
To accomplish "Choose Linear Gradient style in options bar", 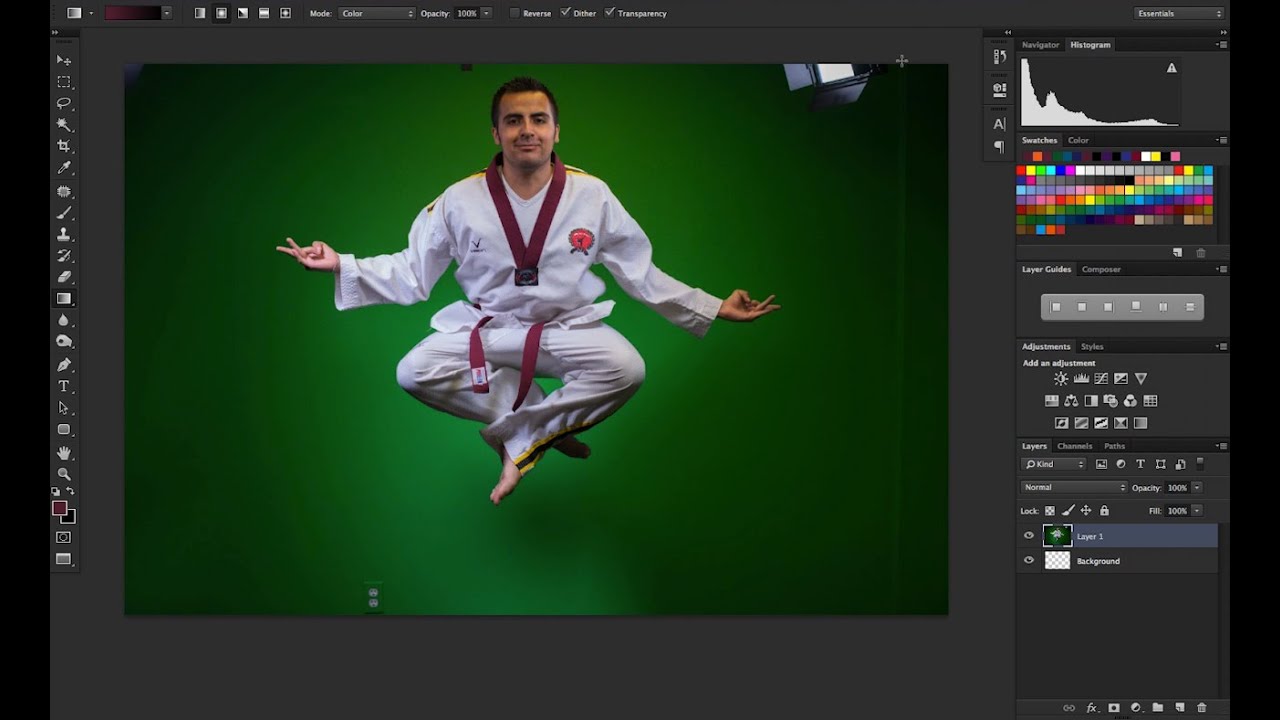I will coord(200,13).
